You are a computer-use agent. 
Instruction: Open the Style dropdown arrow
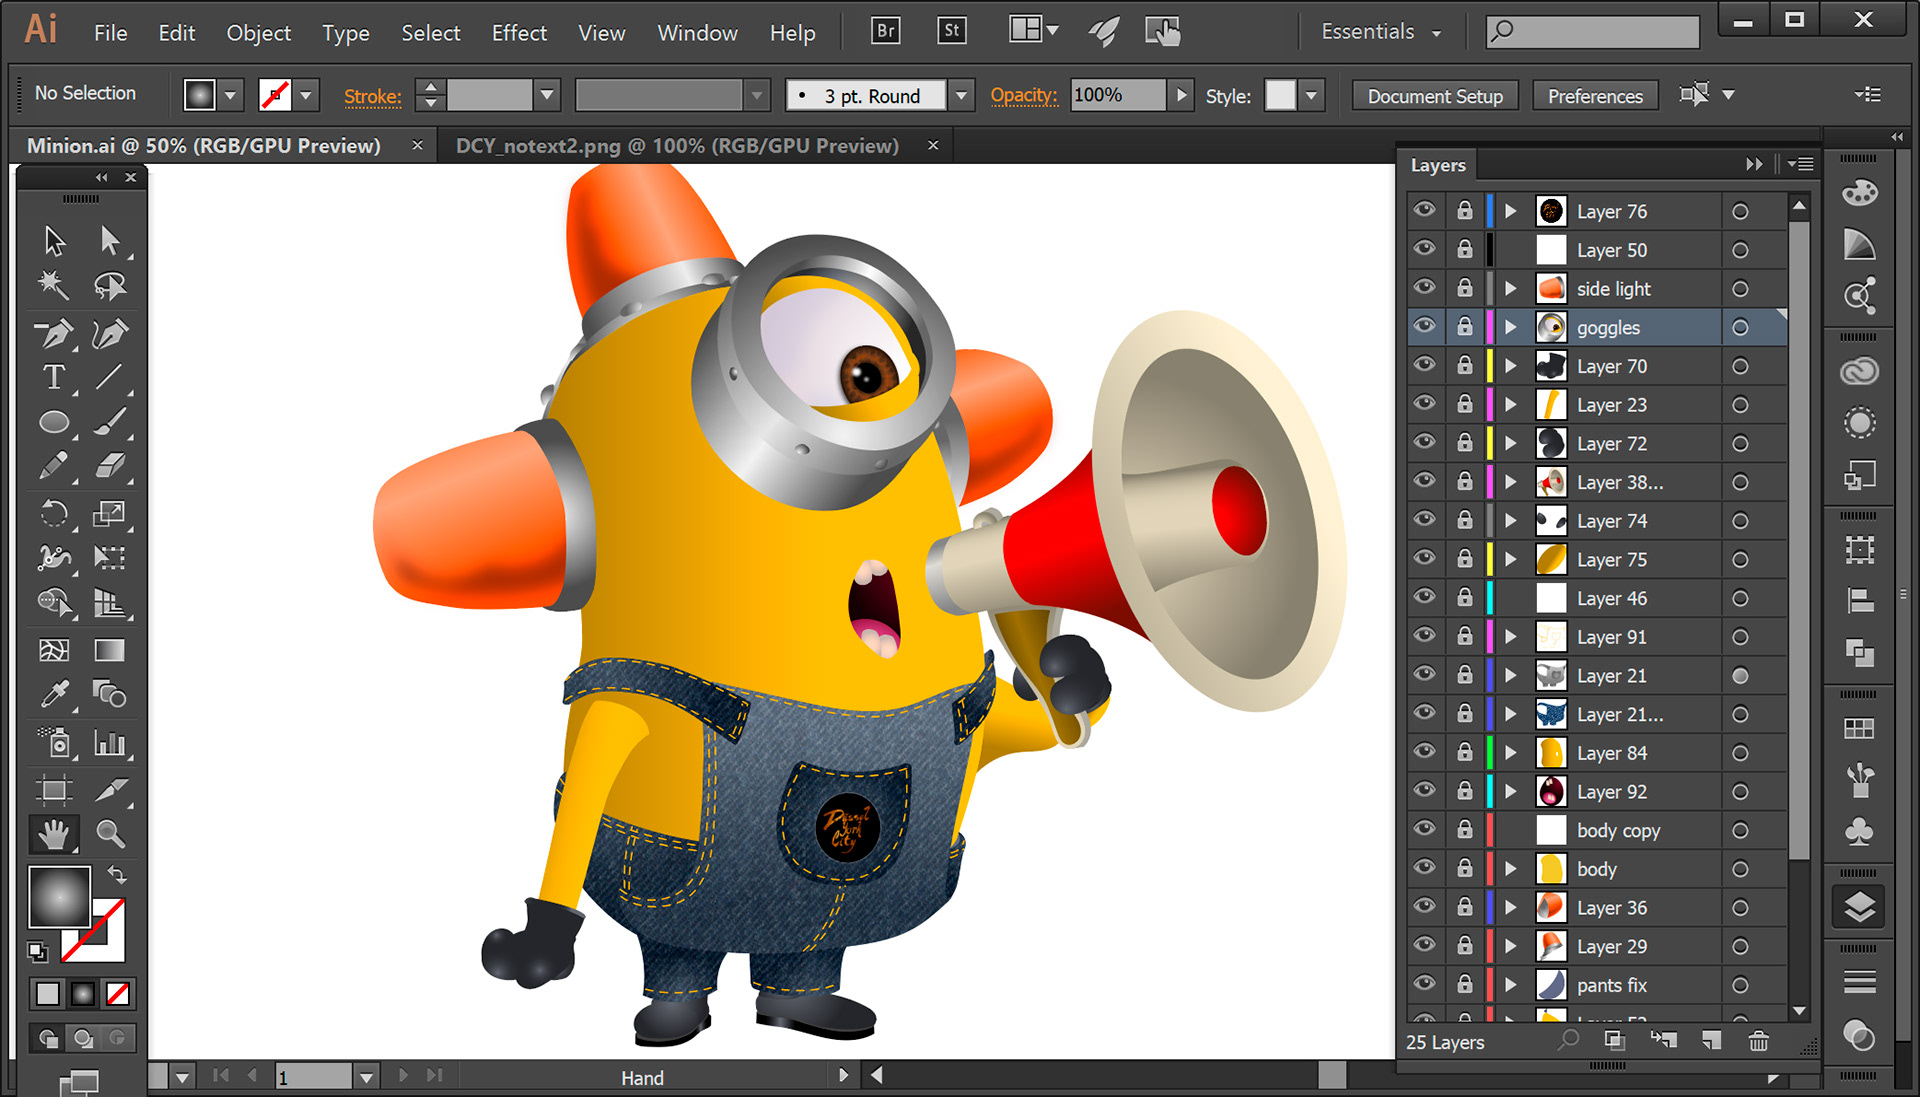tap(1311, 96)
